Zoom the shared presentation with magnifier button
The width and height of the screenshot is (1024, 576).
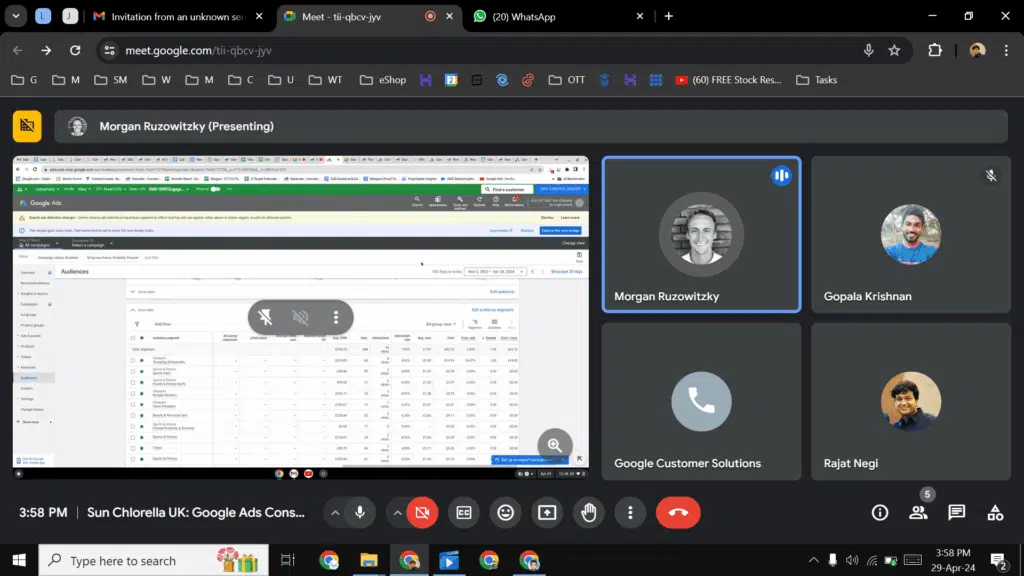point(554,445)
